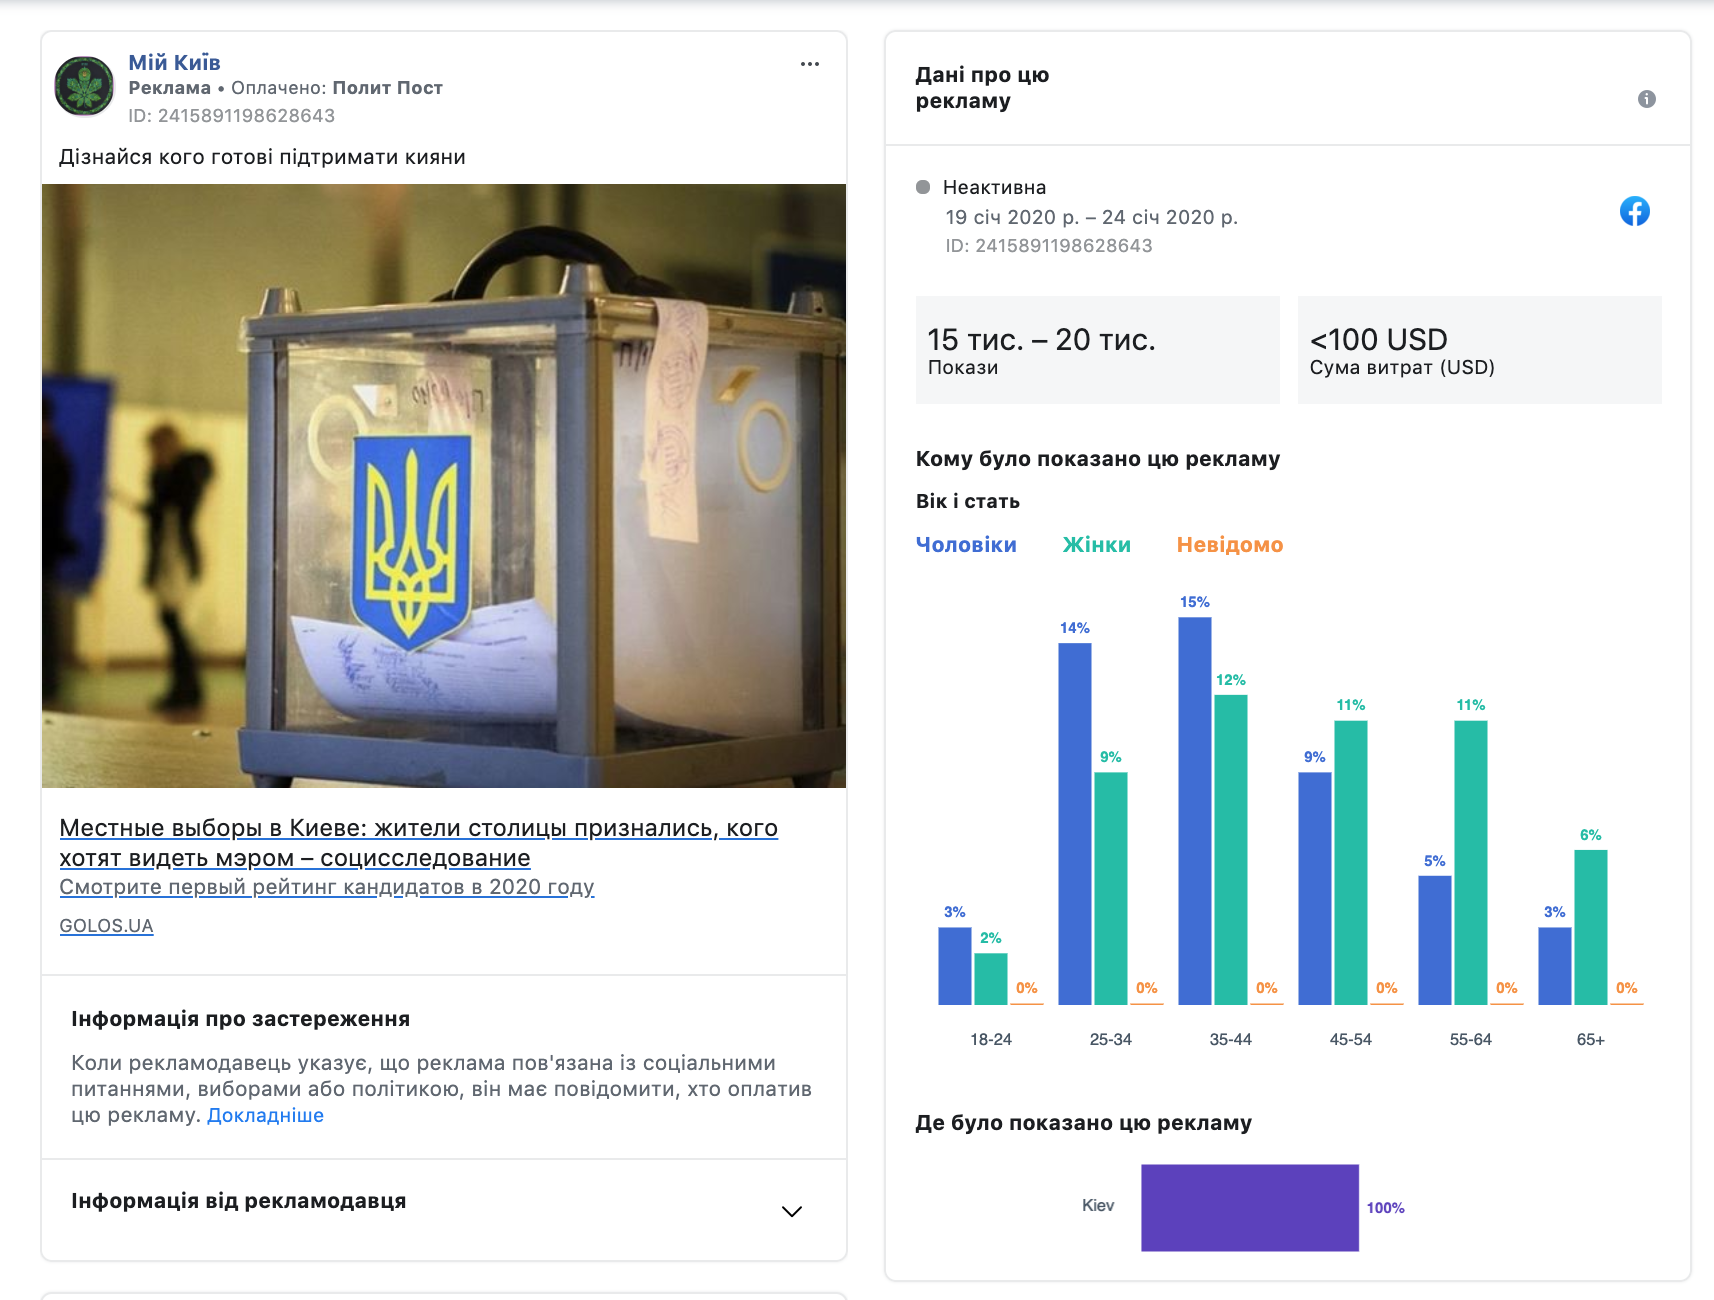The image size is (1714, 1300).
Task: Click the Покази impressions stat box
Action: [x=1097, y=350]
